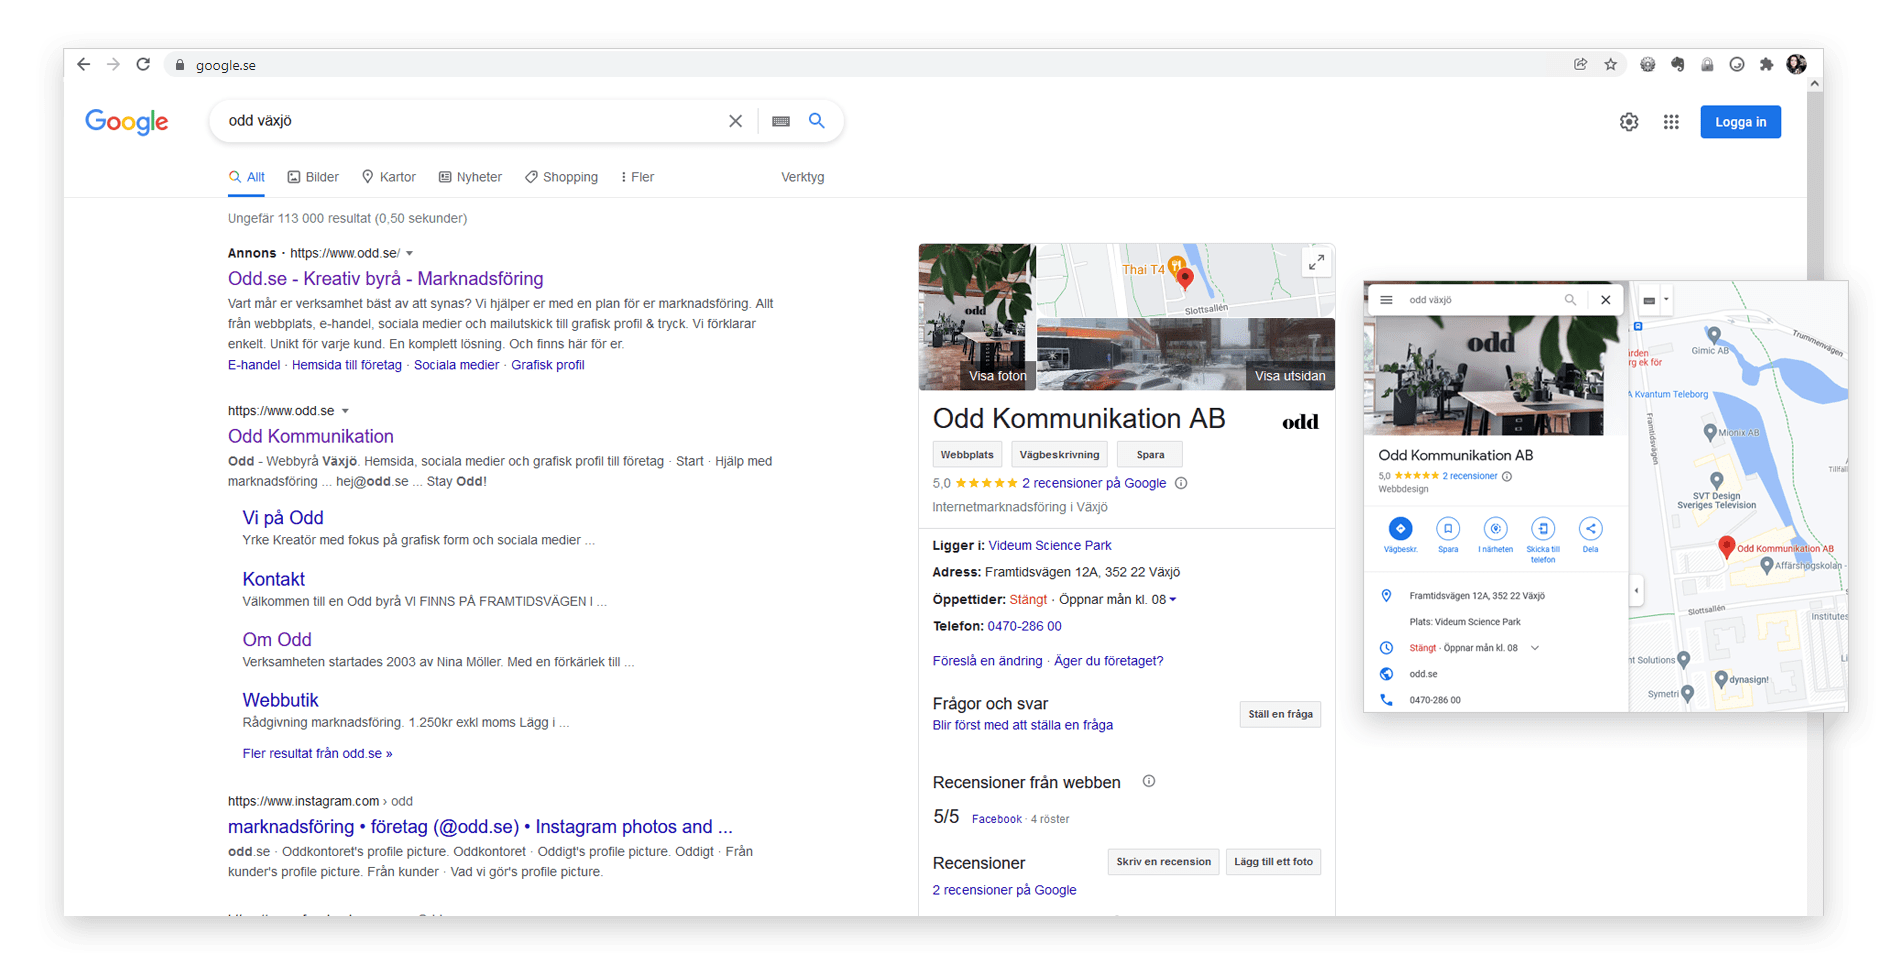Image resolution: width=1887 pixels, height=978 pixels.
Task: Open the Kontakt sitelink
Action: (x=273, y=579)
